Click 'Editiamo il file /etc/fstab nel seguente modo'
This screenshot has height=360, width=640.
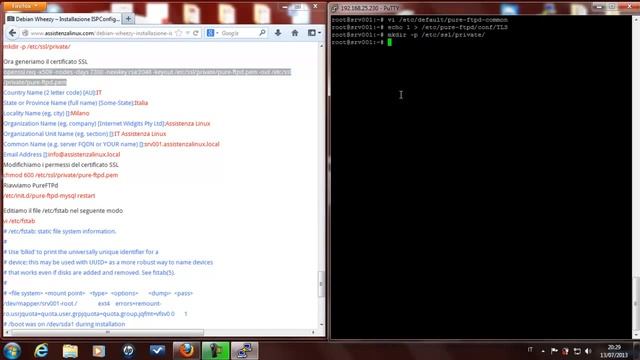click(63, 211)
